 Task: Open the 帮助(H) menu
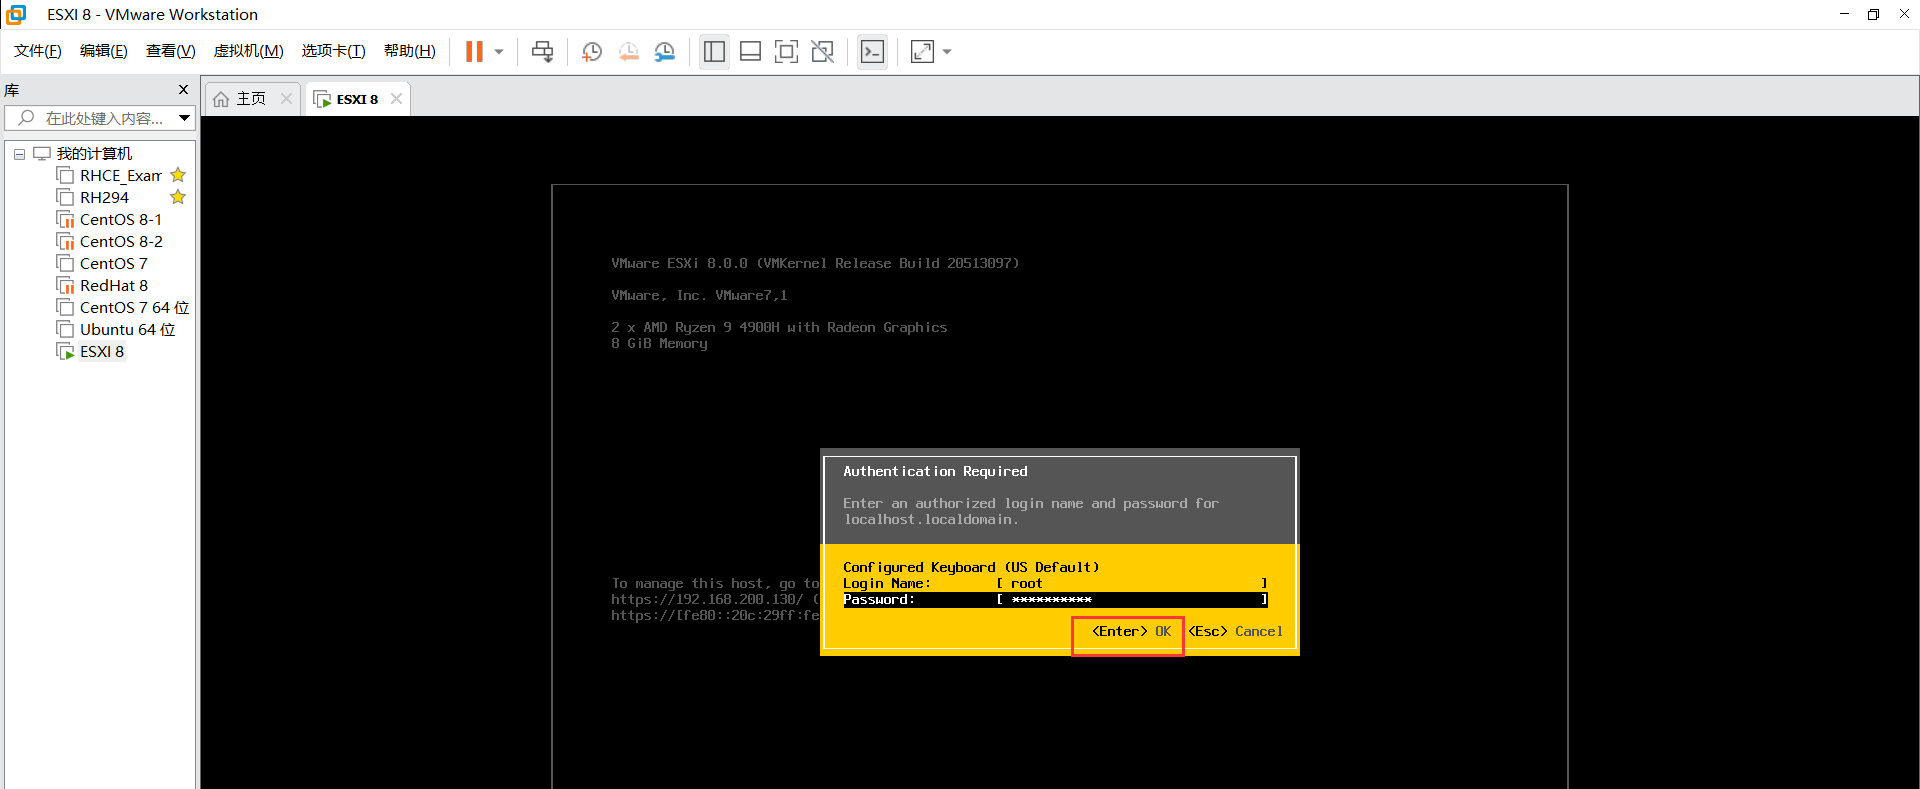coord(410,51)
